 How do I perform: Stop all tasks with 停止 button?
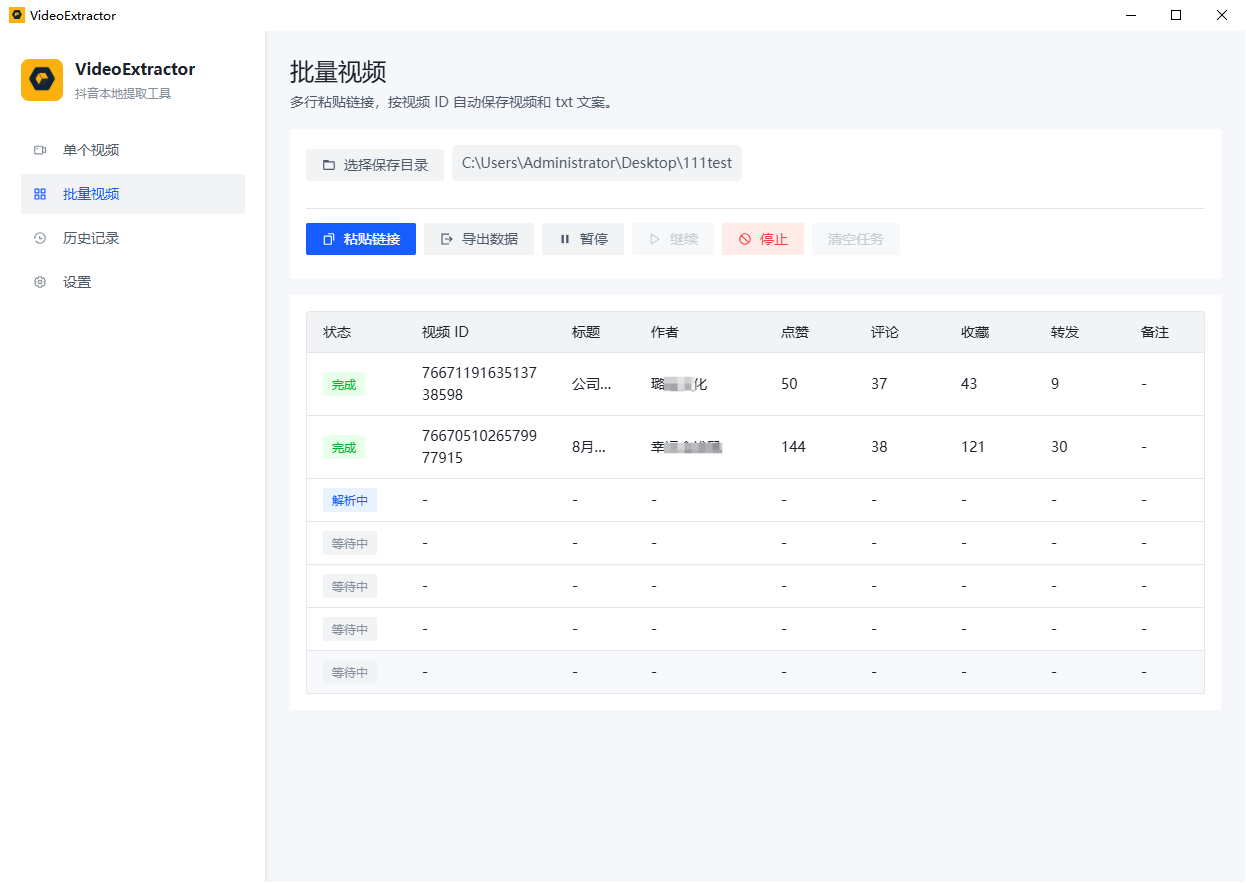point(763,239)
